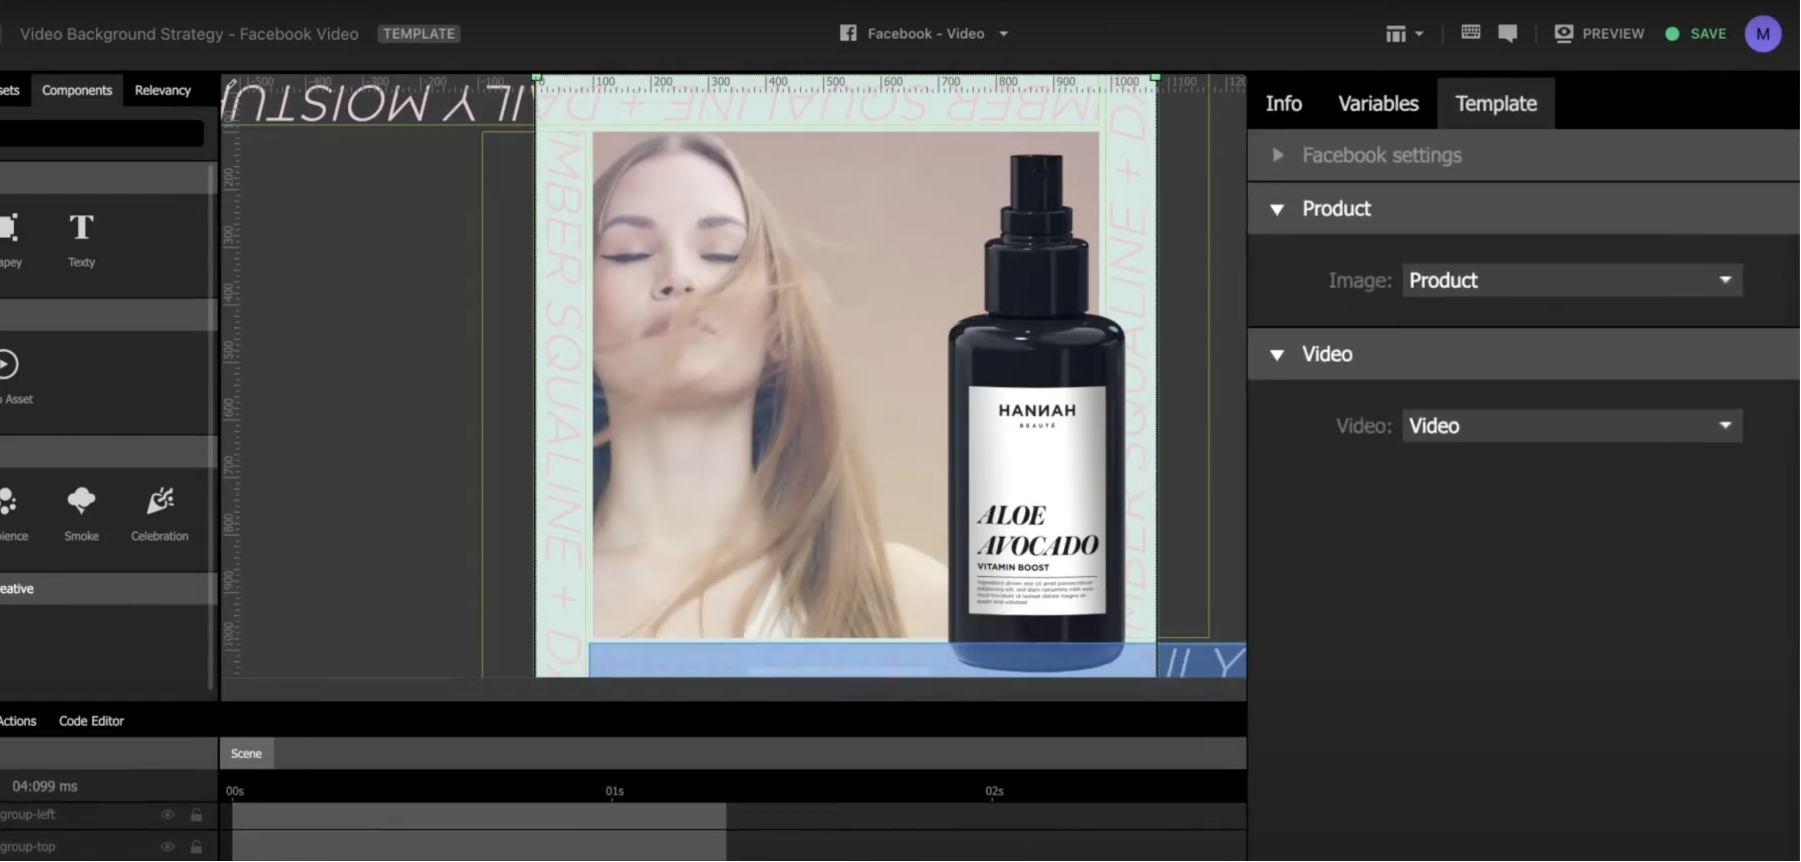Switch to the Assets tab
This screenshot has width=1801, height=862.
[10, 90]
